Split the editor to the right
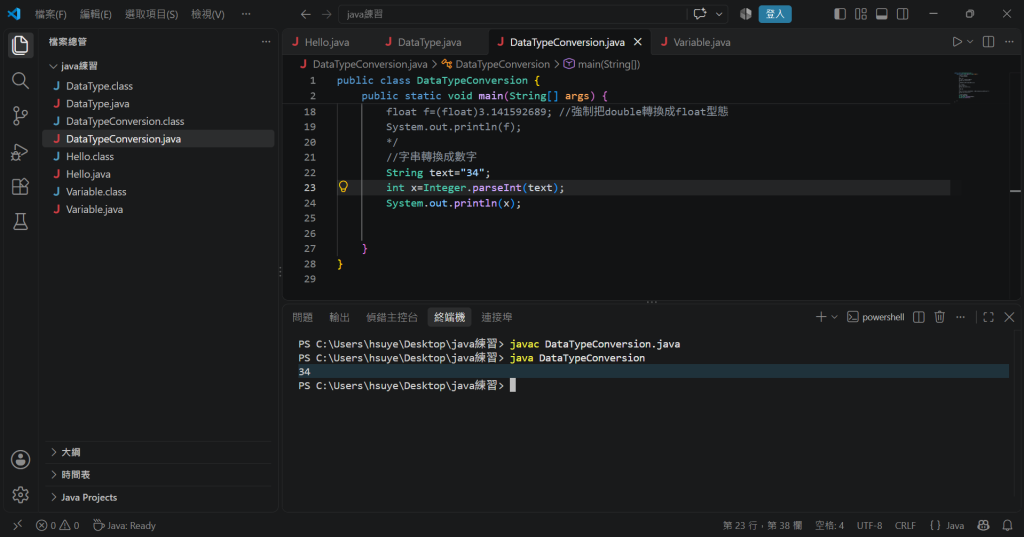1024x537 pixels. [988, 42]
